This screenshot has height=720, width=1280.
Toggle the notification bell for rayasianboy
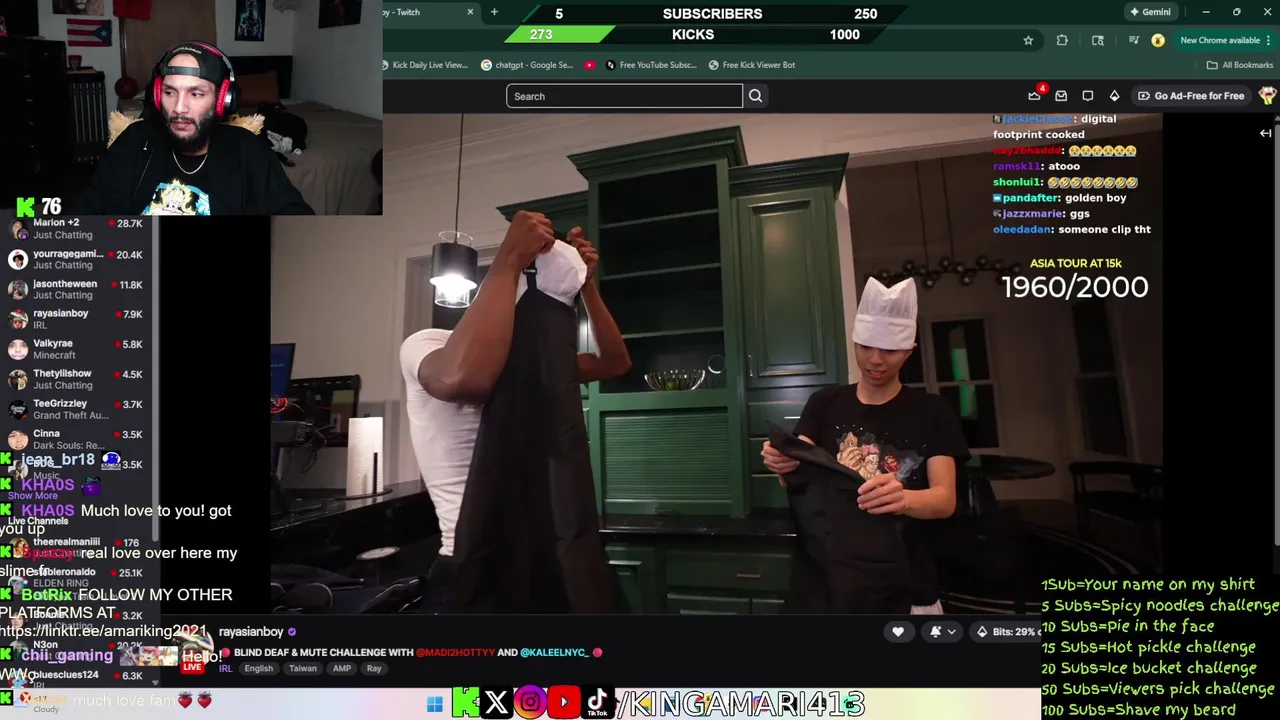click(936, 632)
